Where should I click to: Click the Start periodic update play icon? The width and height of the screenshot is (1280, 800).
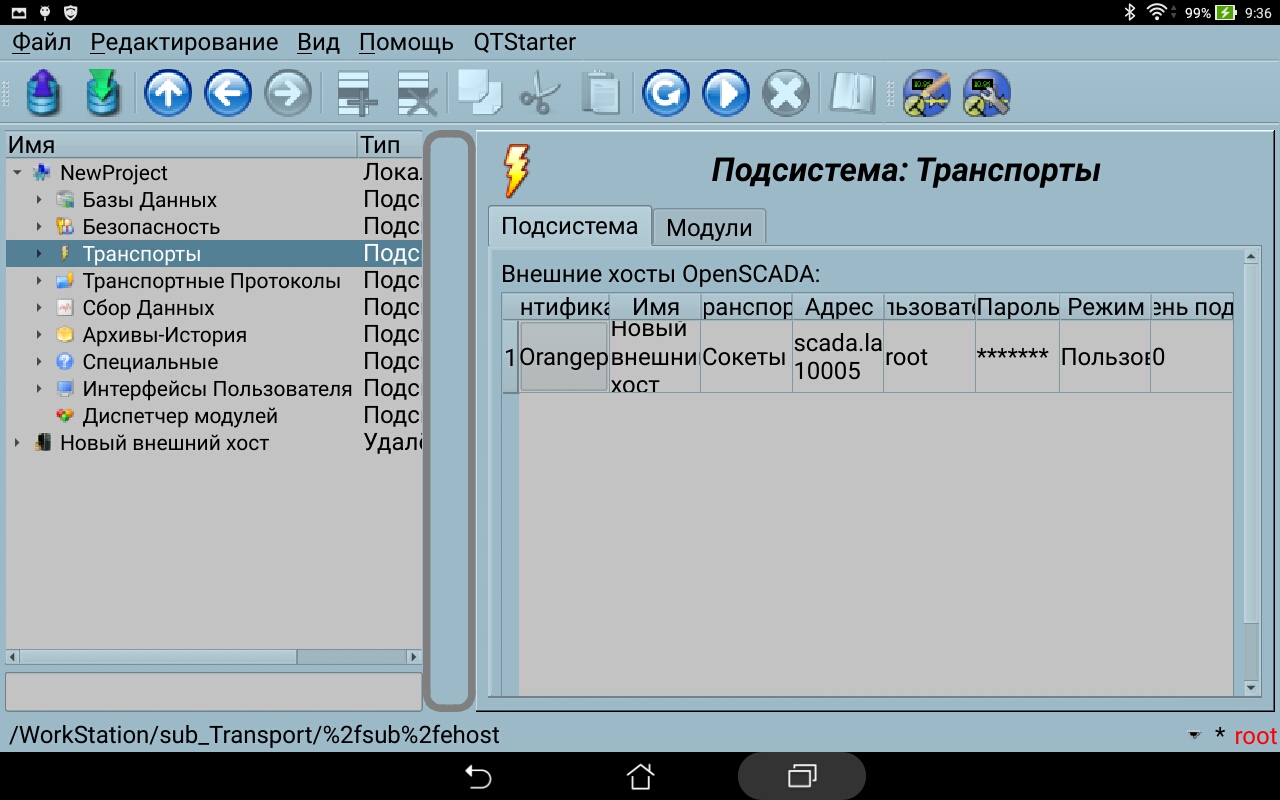point(726,94)
